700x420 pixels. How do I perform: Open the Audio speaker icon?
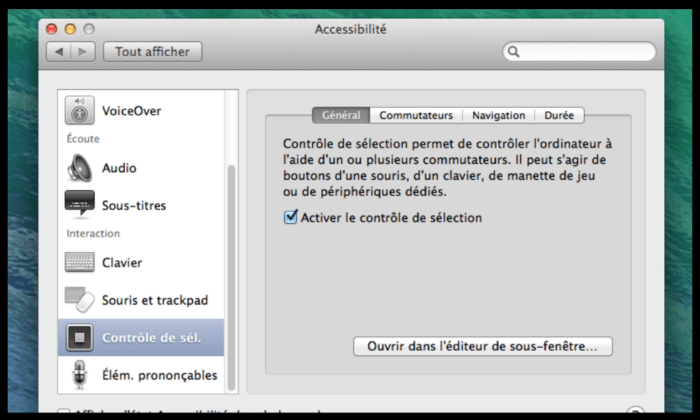pos(80,168)
